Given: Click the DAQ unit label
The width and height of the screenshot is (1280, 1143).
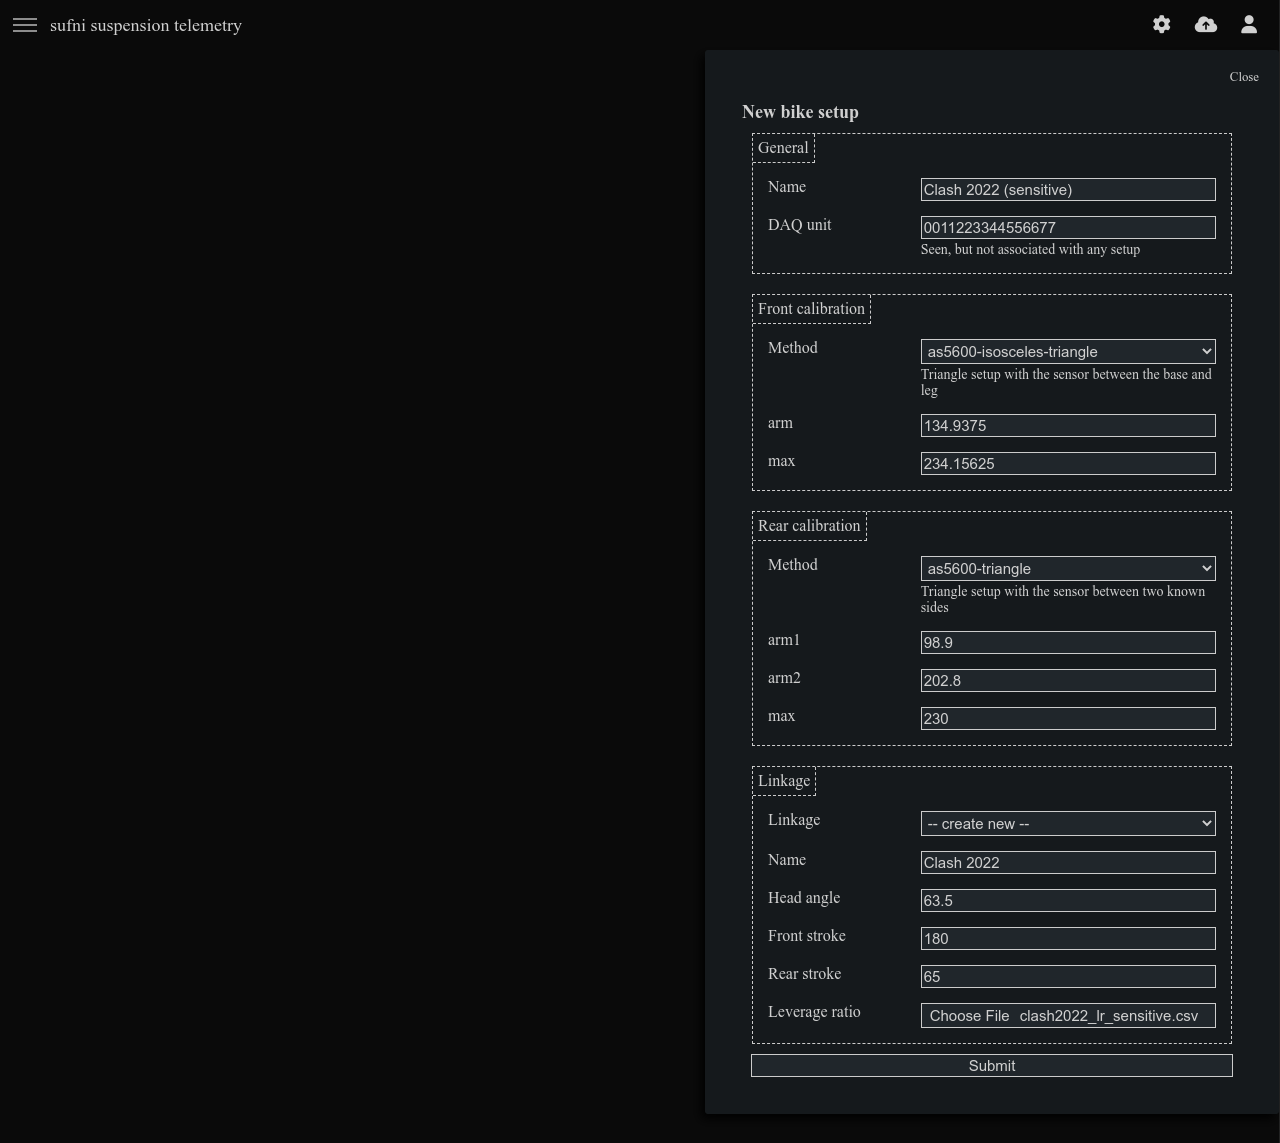Looking at the screenshot, I should point(800,225).
